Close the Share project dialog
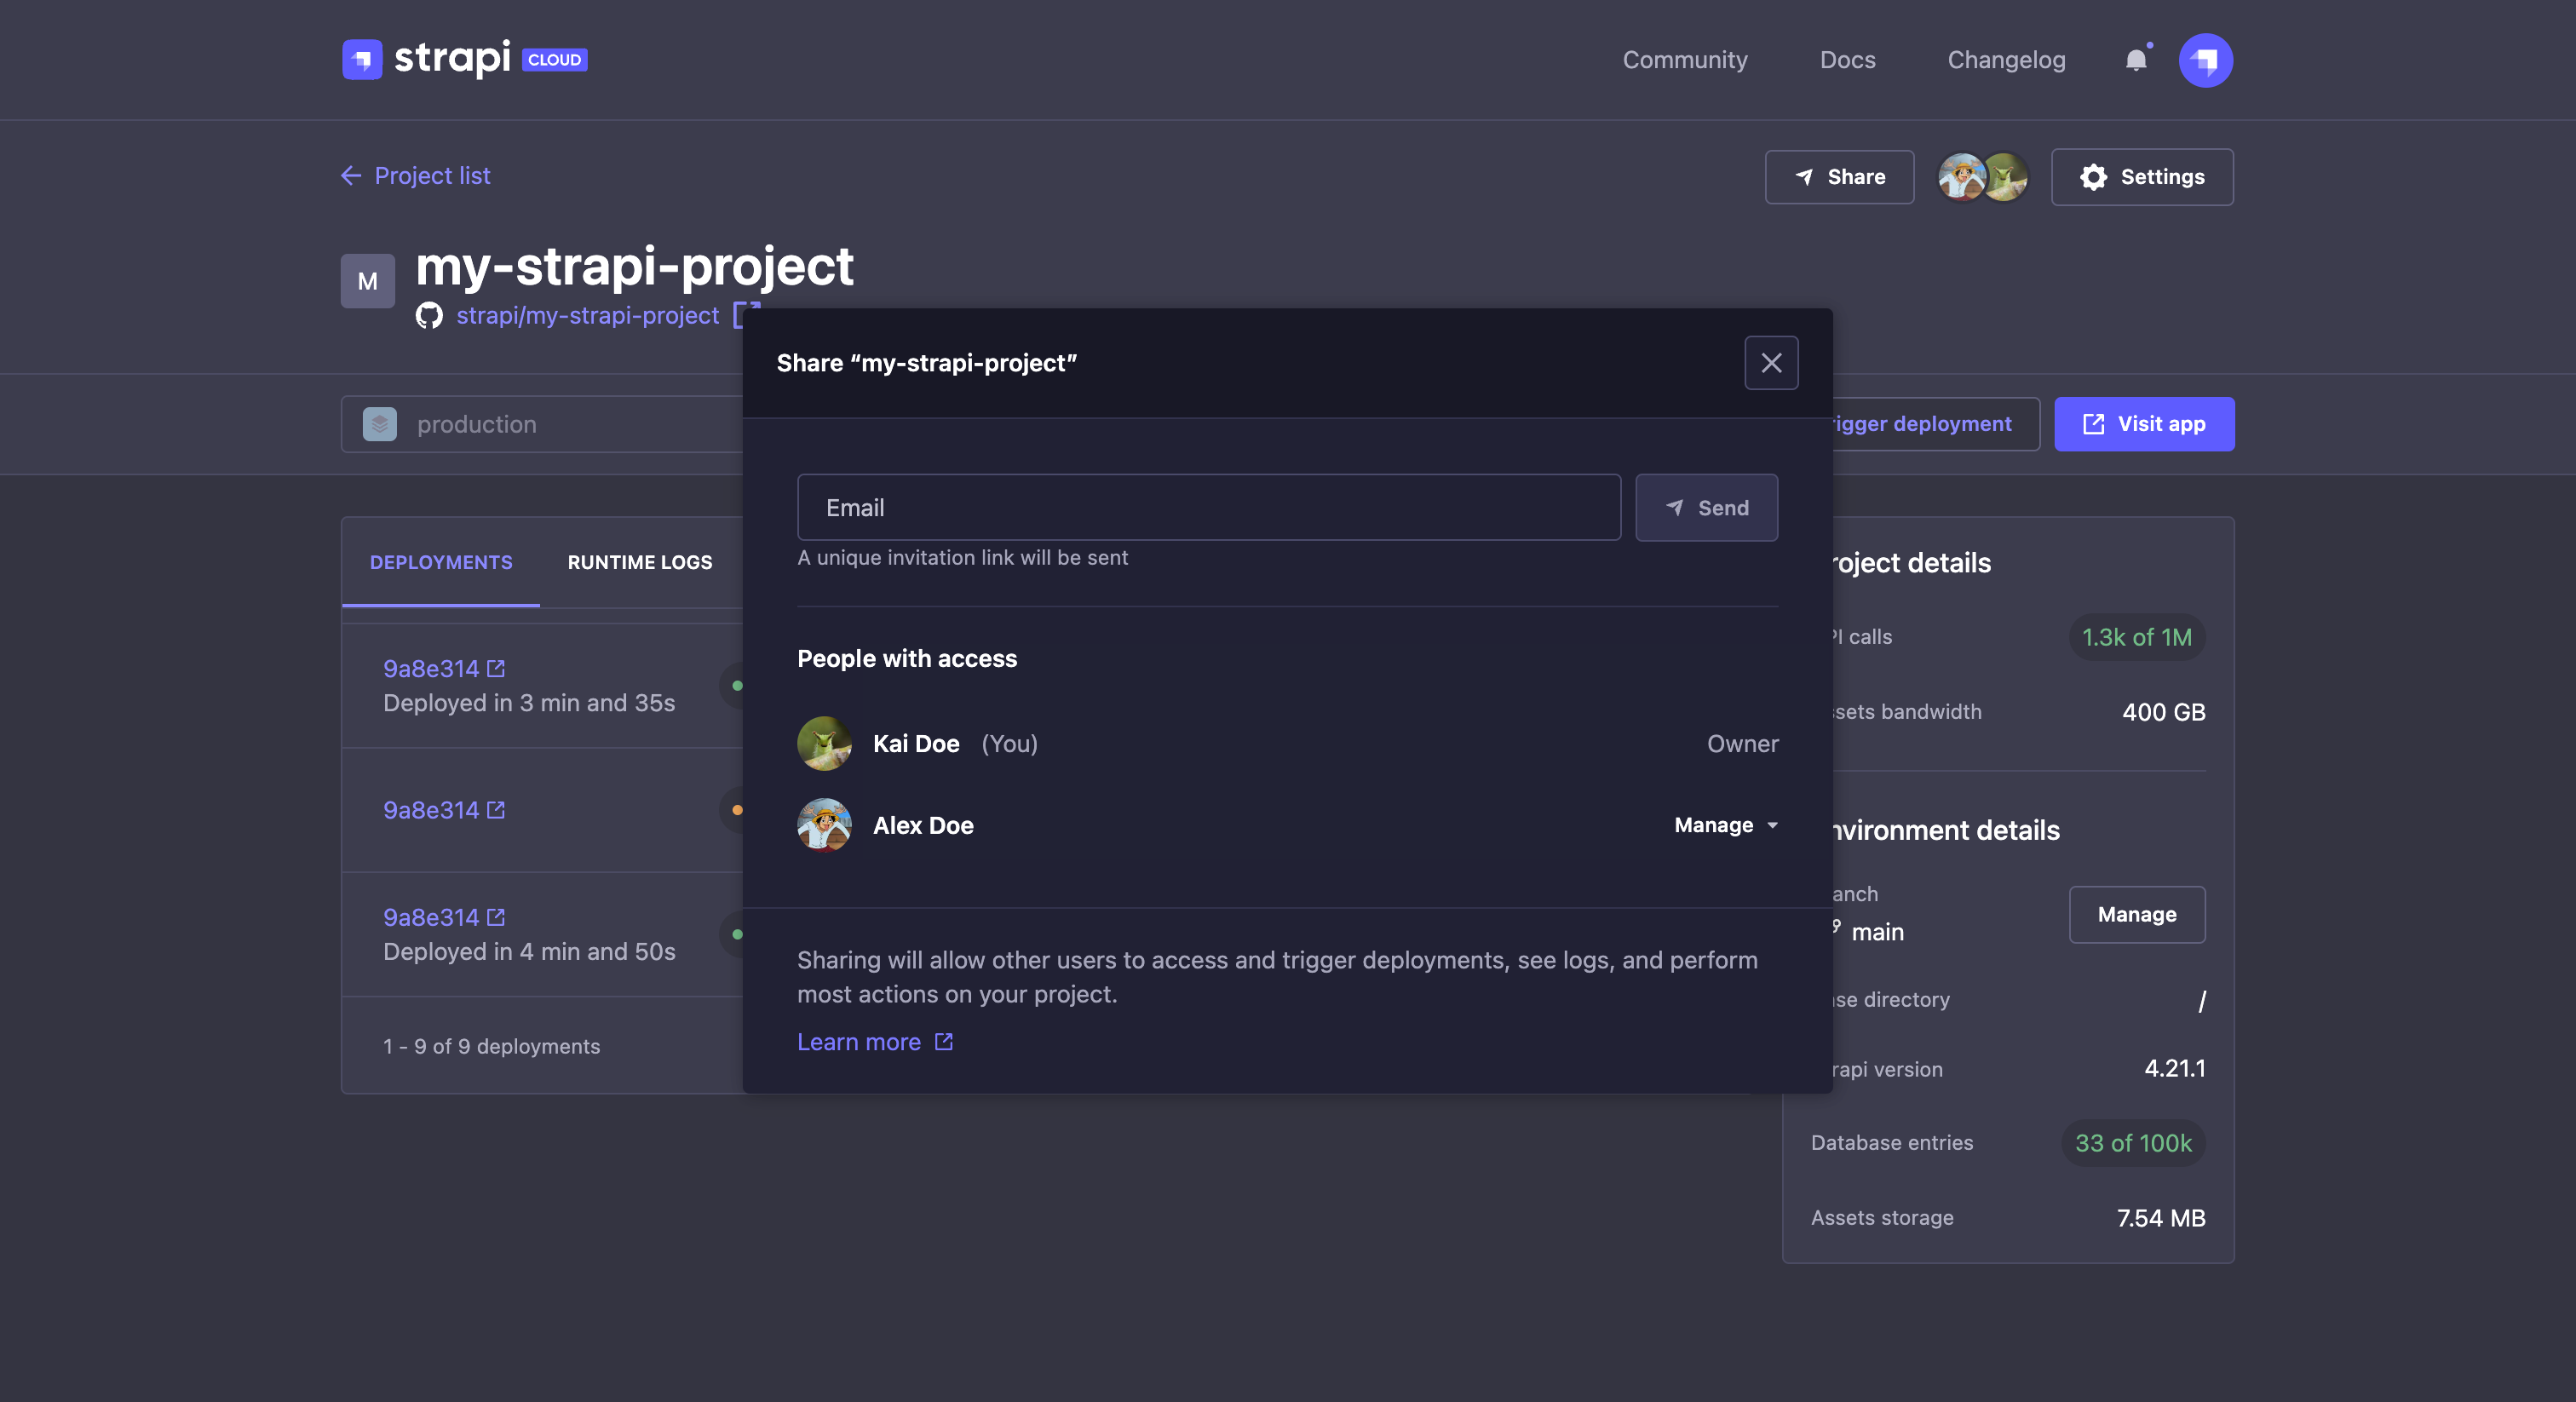This screenshot has width=2576, height=1402. pyautogui.click(x=1771, y=363)
